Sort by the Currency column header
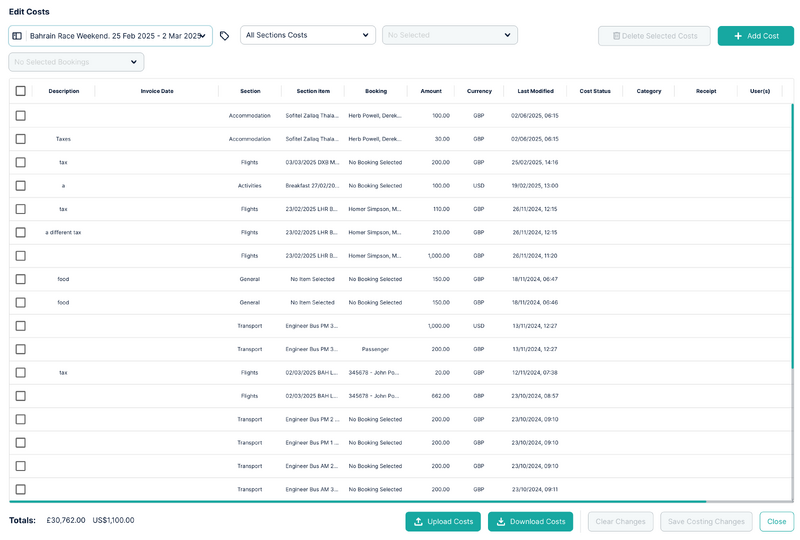 coord(479,91)
